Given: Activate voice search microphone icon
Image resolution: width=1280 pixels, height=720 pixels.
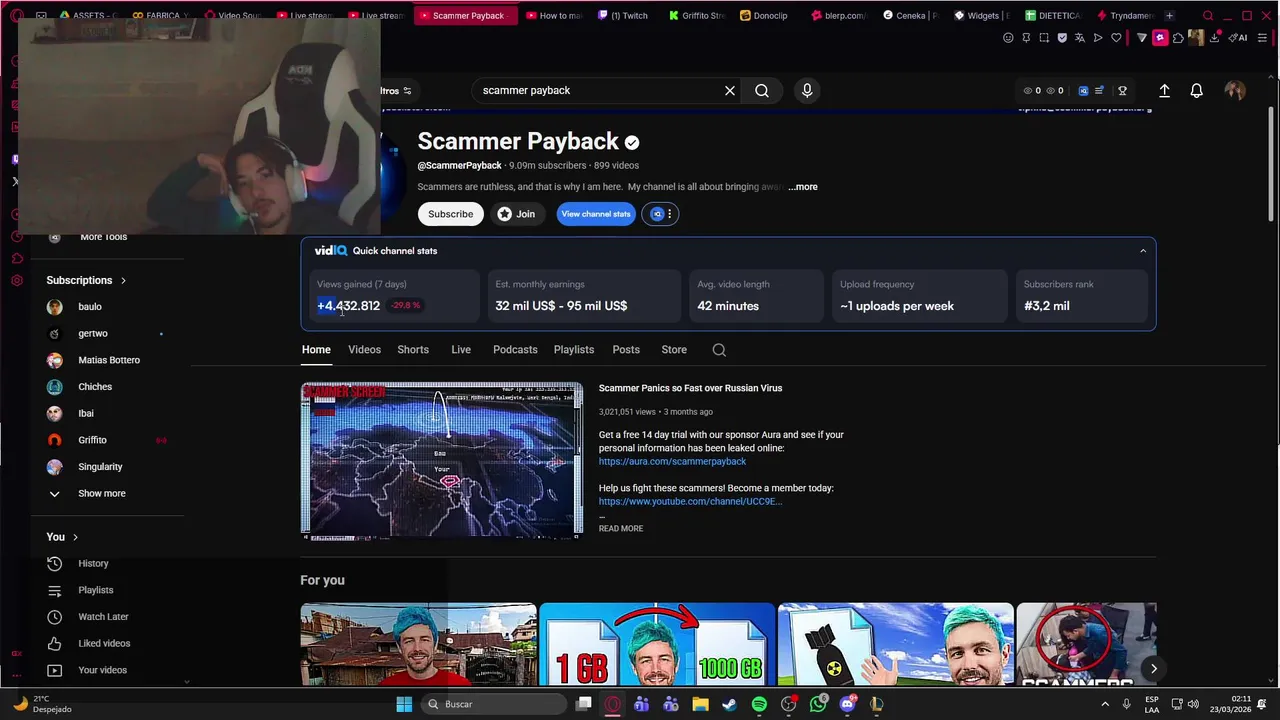Looking at the screenshot, I should (807, 90).
